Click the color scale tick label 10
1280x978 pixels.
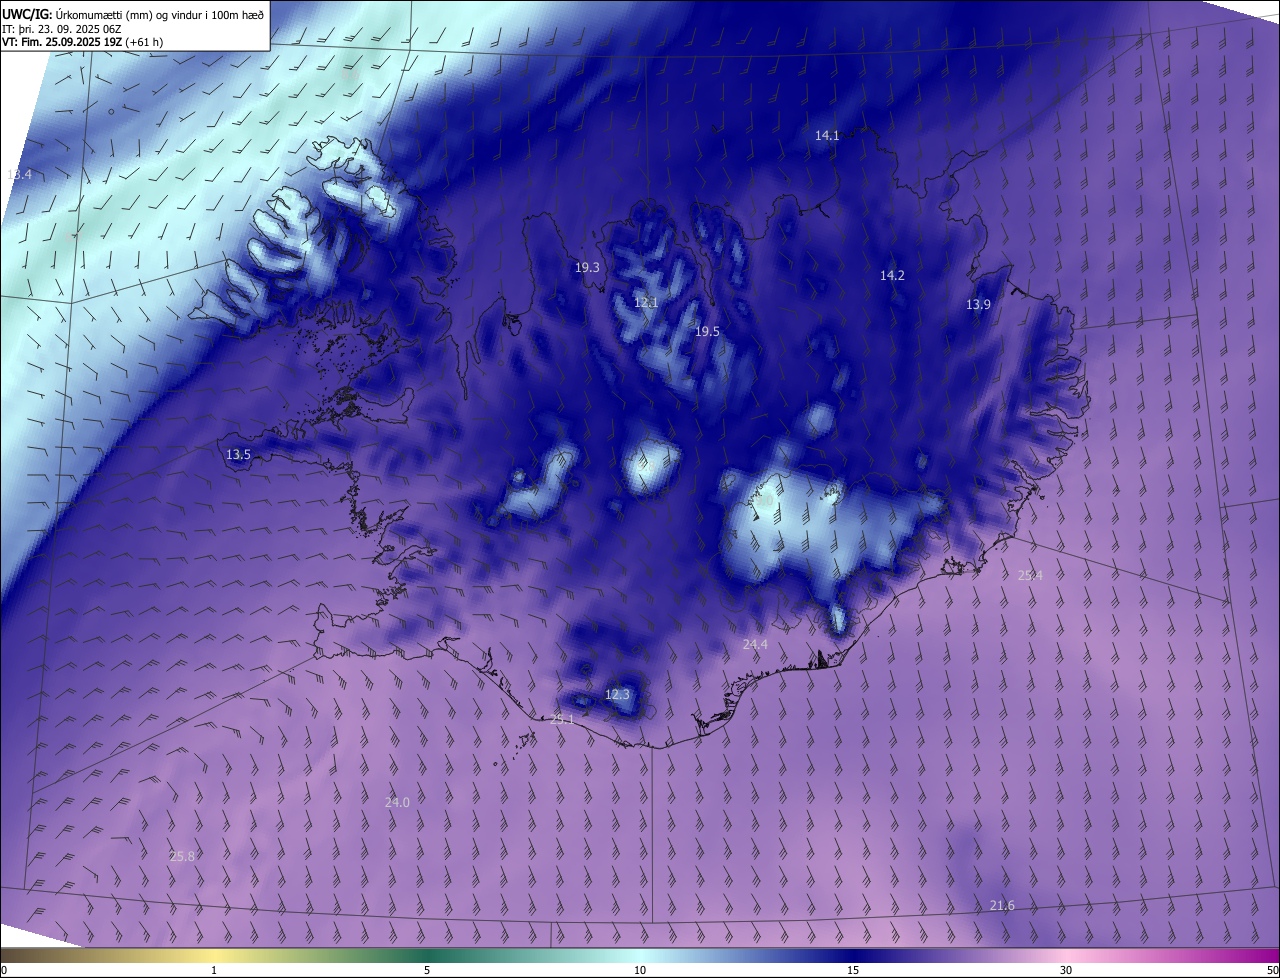pos(640,970)
